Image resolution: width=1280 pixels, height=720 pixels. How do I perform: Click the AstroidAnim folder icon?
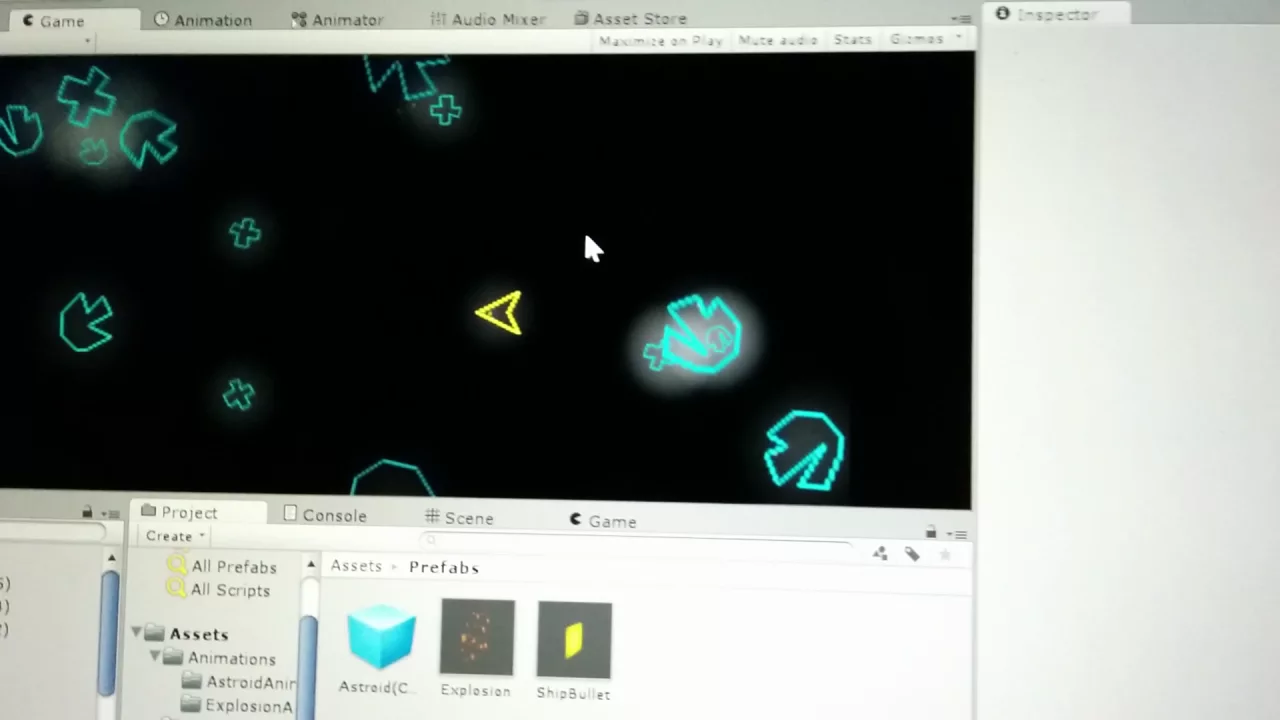pyautogui.click(x=192, y=681)
